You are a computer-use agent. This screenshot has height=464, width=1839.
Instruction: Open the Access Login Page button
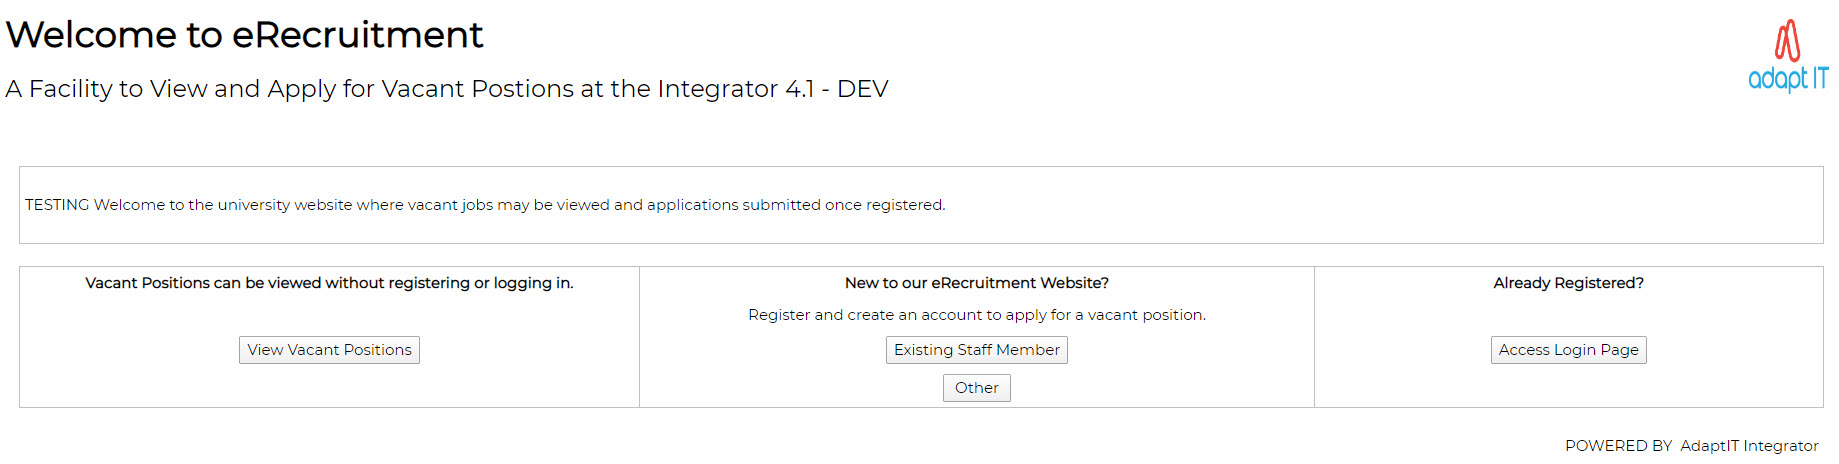click(x=1568, y=350)
